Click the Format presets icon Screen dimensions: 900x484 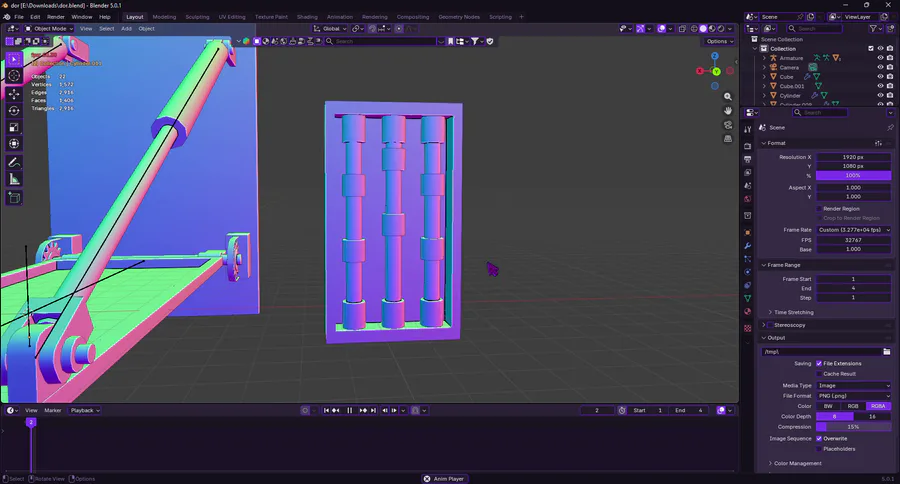(x=878, y=143)
